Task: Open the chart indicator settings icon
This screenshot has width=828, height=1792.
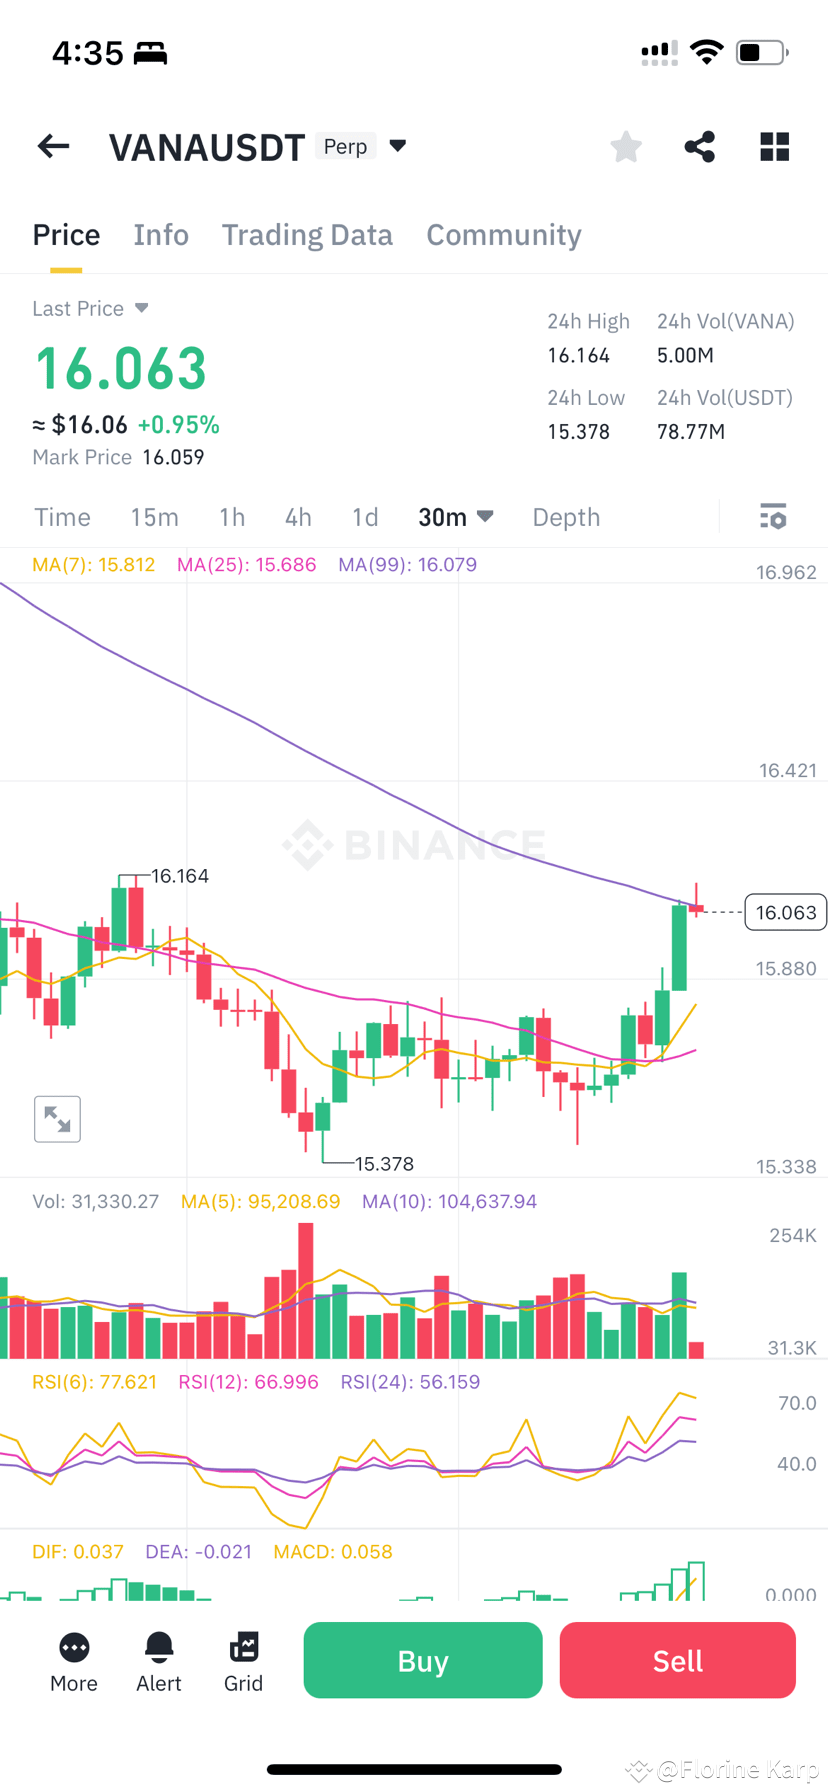Action: [772, 516]
